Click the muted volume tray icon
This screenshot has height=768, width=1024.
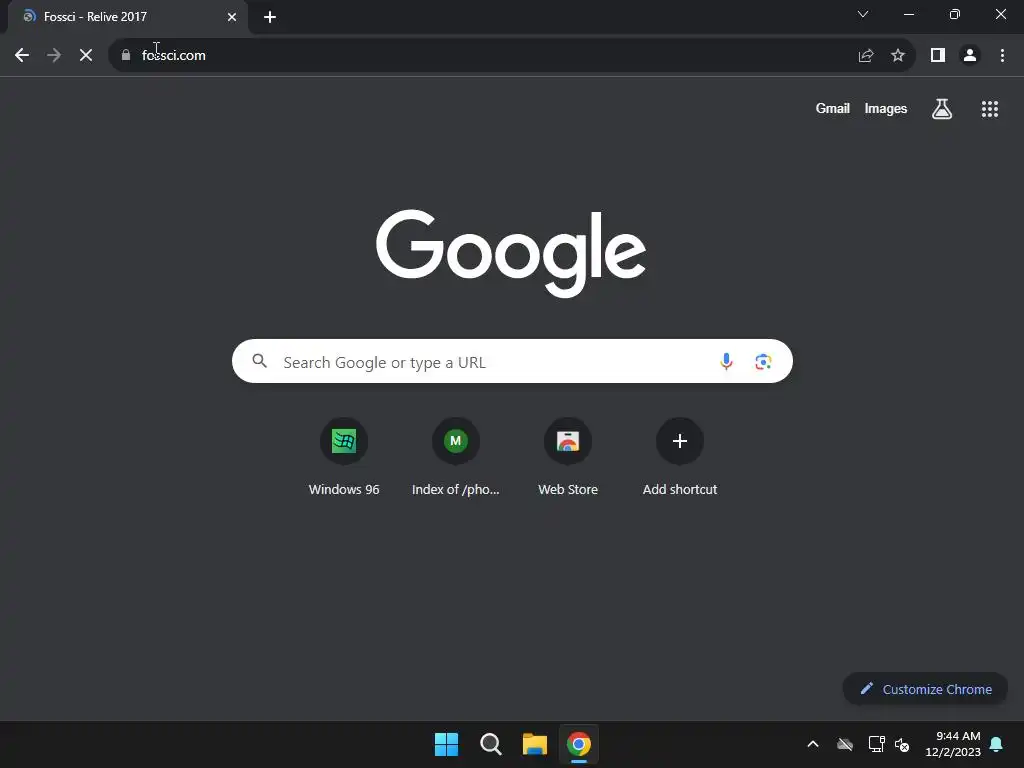tap(902, 744)
